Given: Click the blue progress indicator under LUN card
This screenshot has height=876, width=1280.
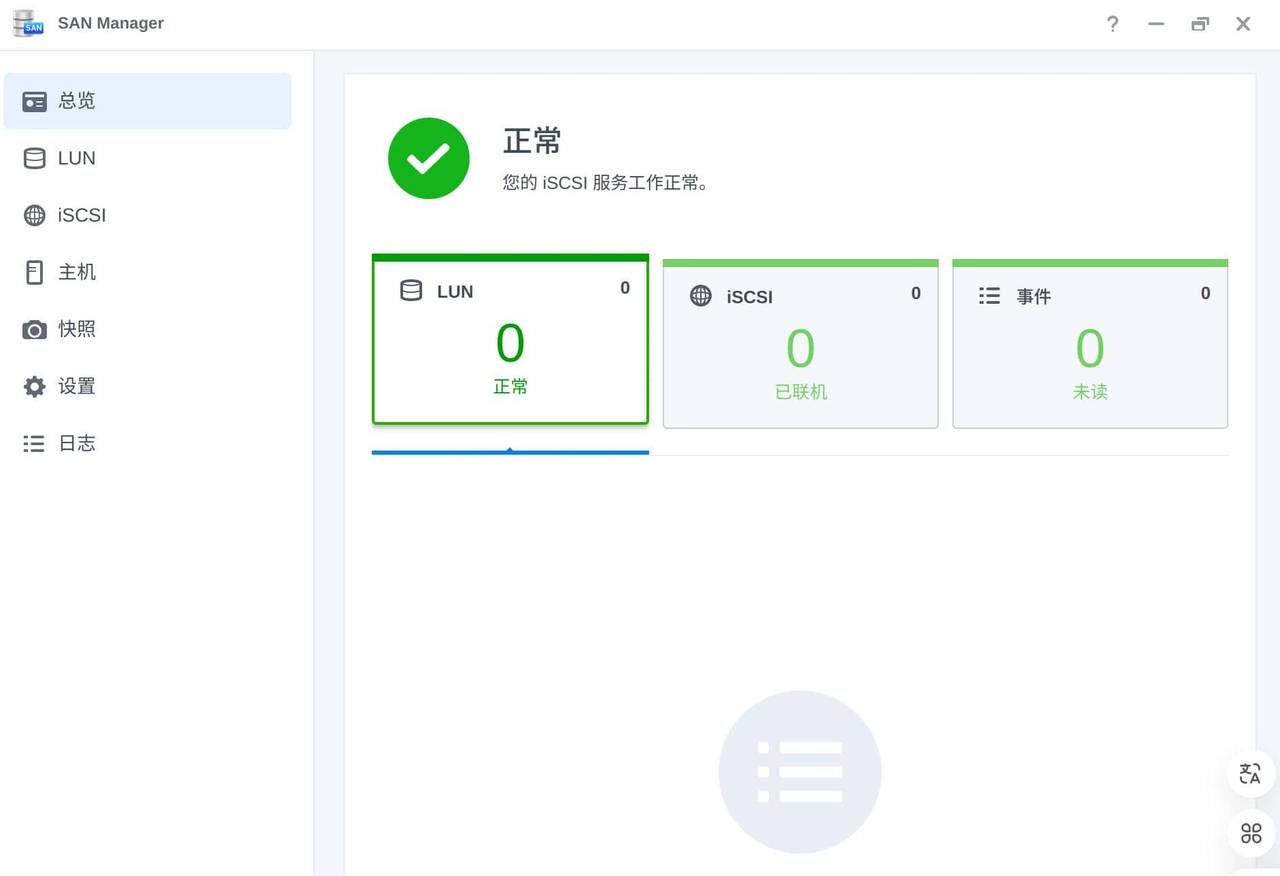Looking at the screenshot, I should [510, 452].
